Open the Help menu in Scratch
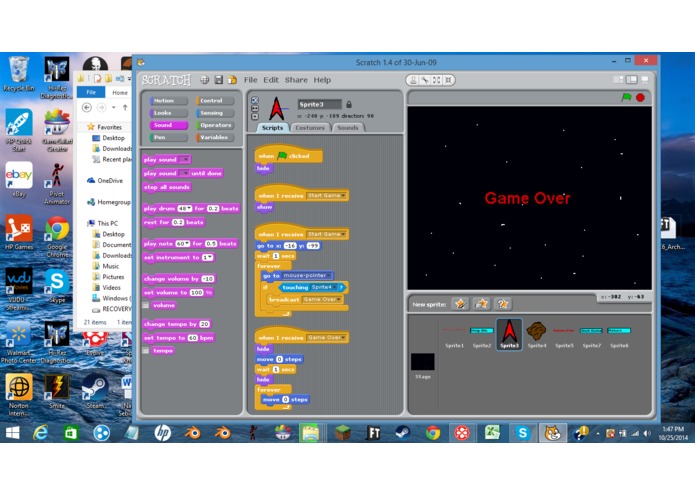695x494 pixels. coord(322,80)
